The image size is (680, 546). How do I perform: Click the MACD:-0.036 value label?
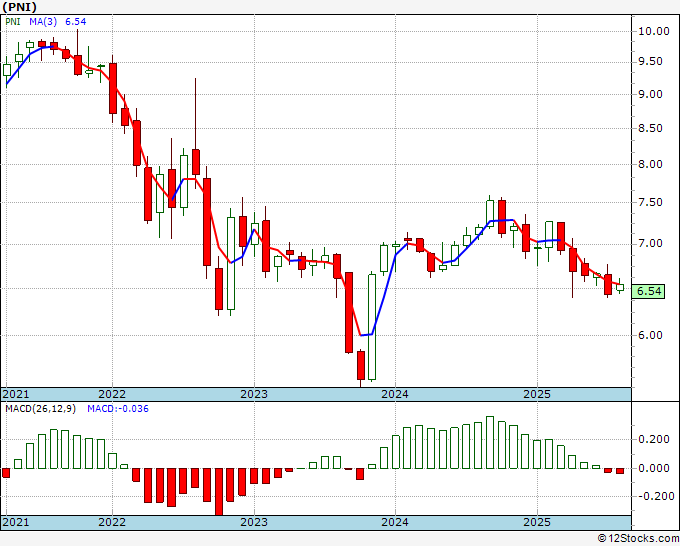coord(118,409)
